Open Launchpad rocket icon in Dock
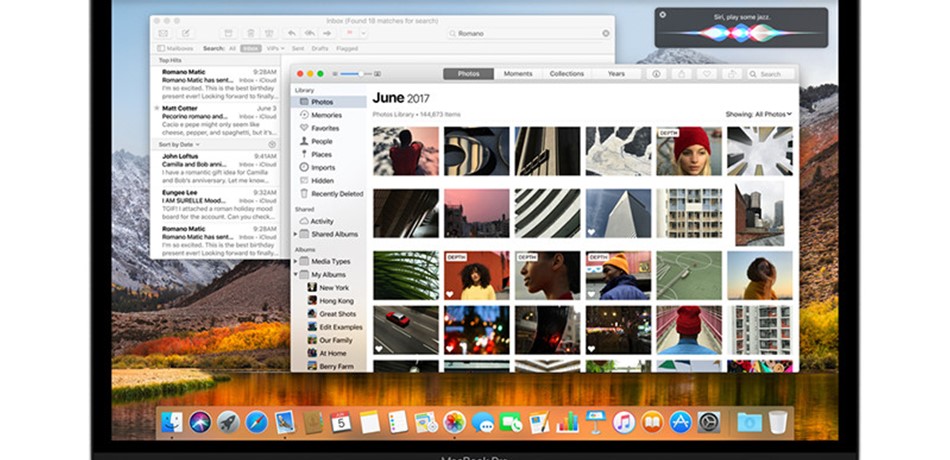 228,422
